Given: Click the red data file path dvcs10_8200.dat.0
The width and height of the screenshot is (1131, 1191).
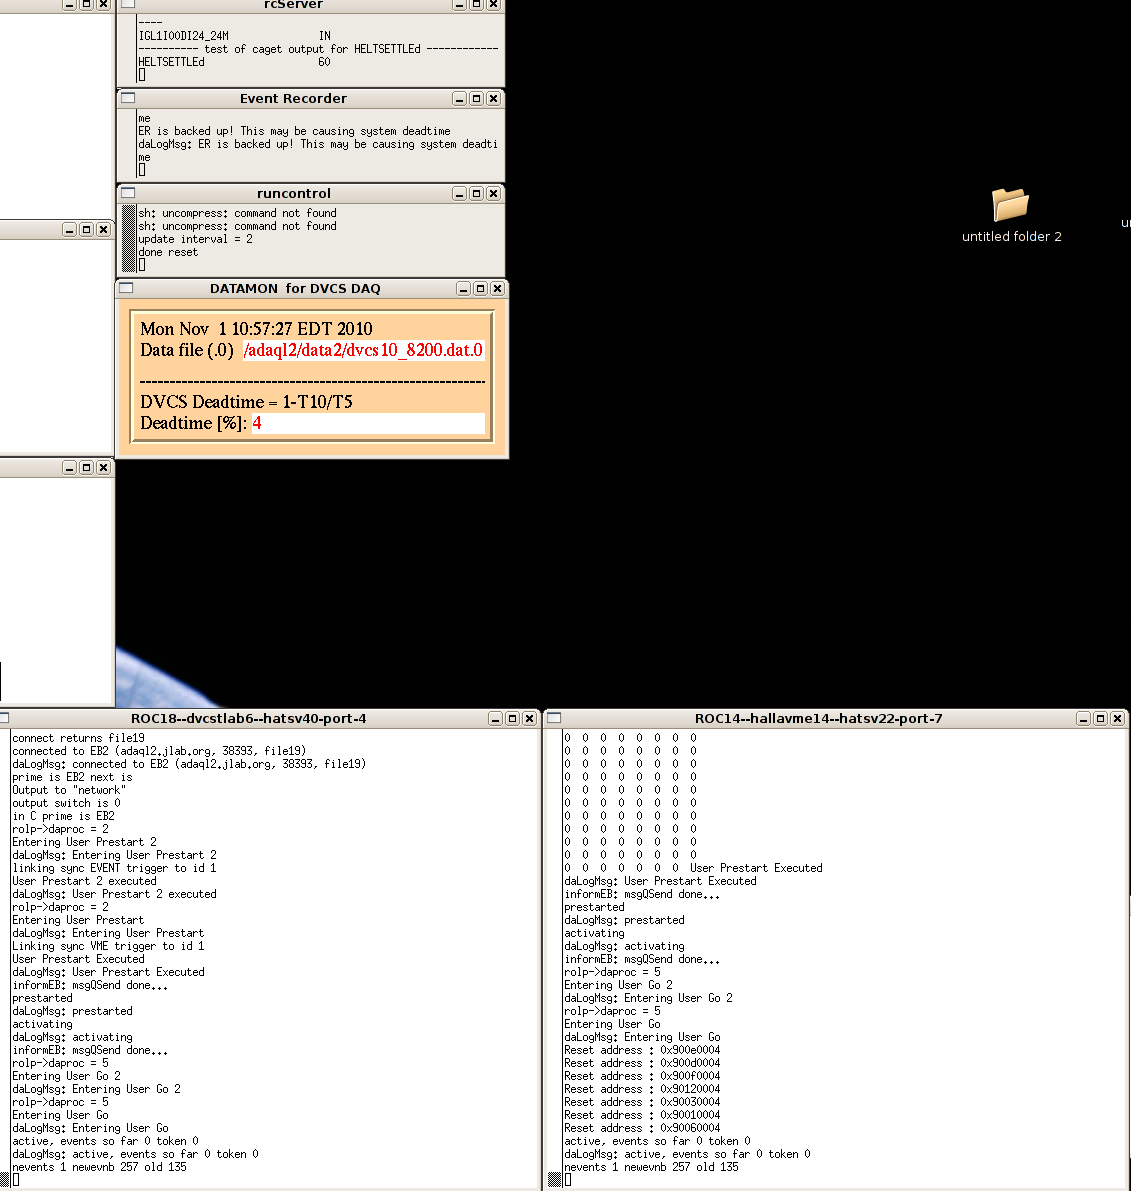Looking at the screenshot, I should (x=363, y=350).
